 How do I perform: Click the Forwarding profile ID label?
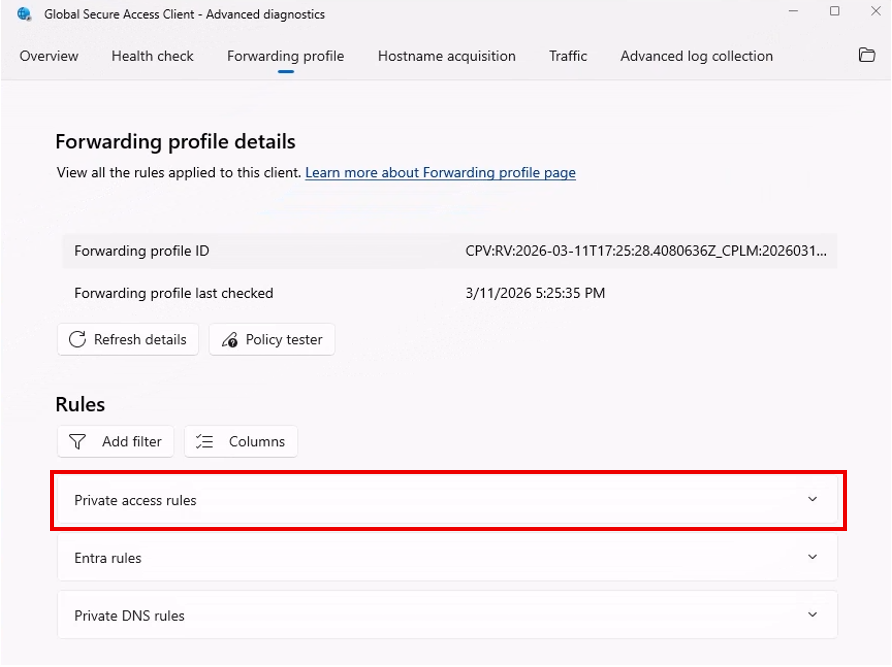[x=142, y=251]
